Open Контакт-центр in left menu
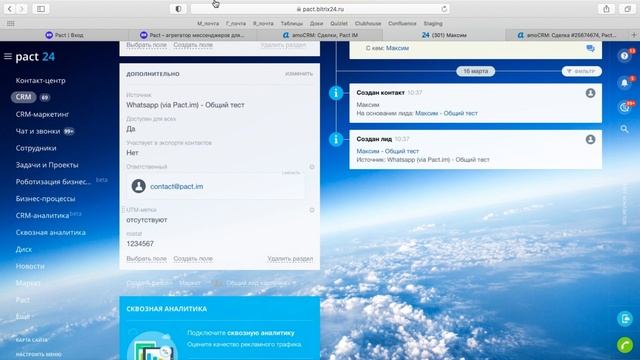 40,81
